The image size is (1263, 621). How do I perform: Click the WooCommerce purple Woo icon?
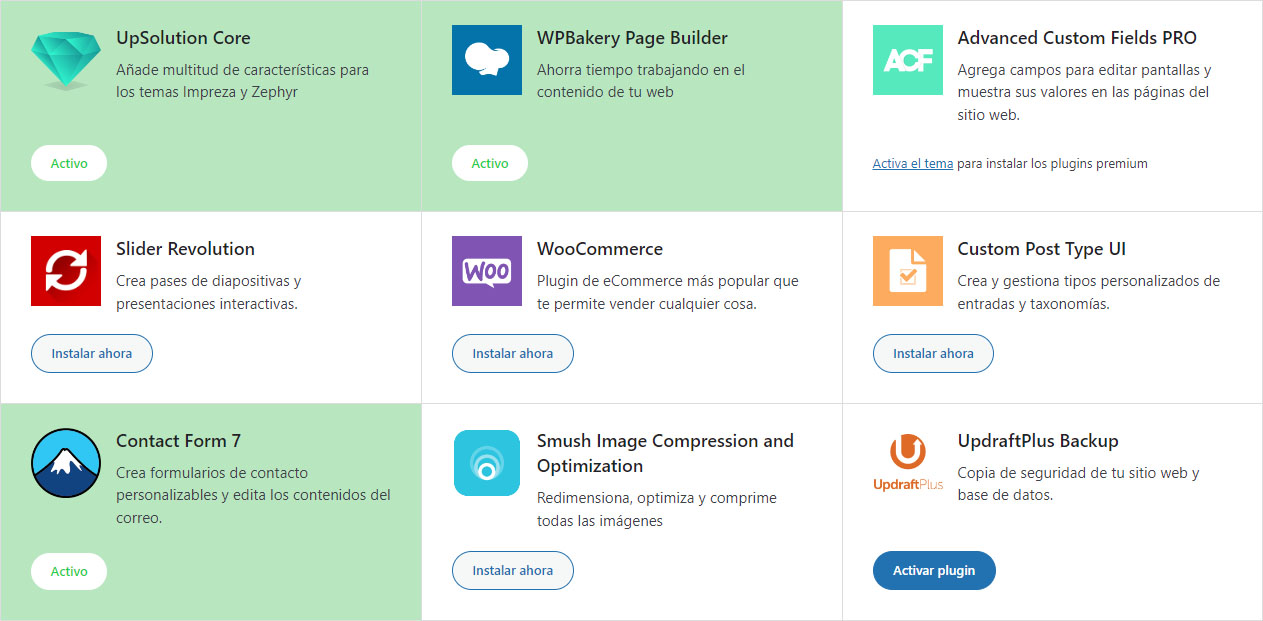[487, 271]
